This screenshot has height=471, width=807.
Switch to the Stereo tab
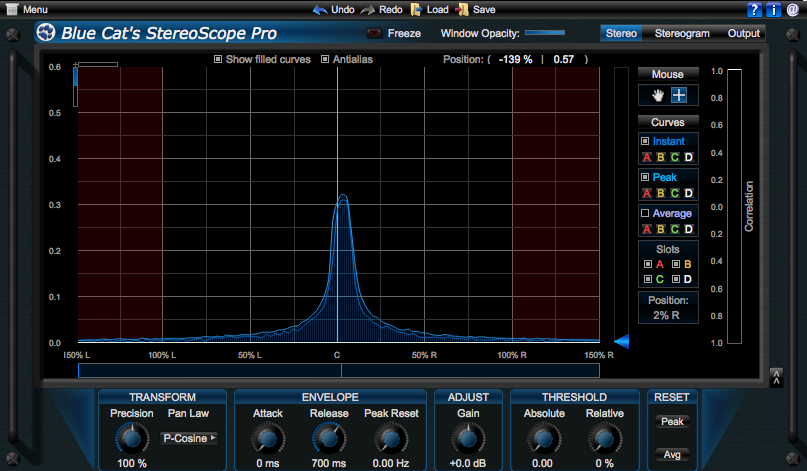click(x=621, y=33)
